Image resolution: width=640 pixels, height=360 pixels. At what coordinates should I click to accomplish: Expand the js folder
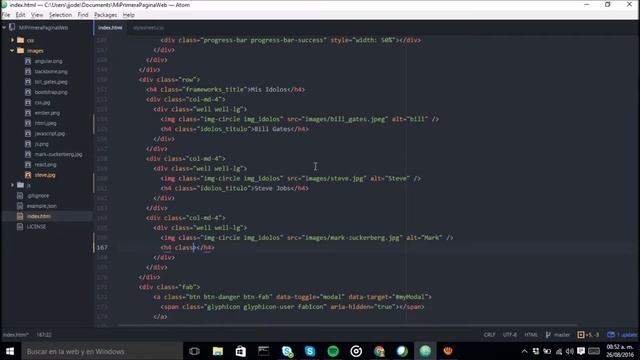click(13, 185)
